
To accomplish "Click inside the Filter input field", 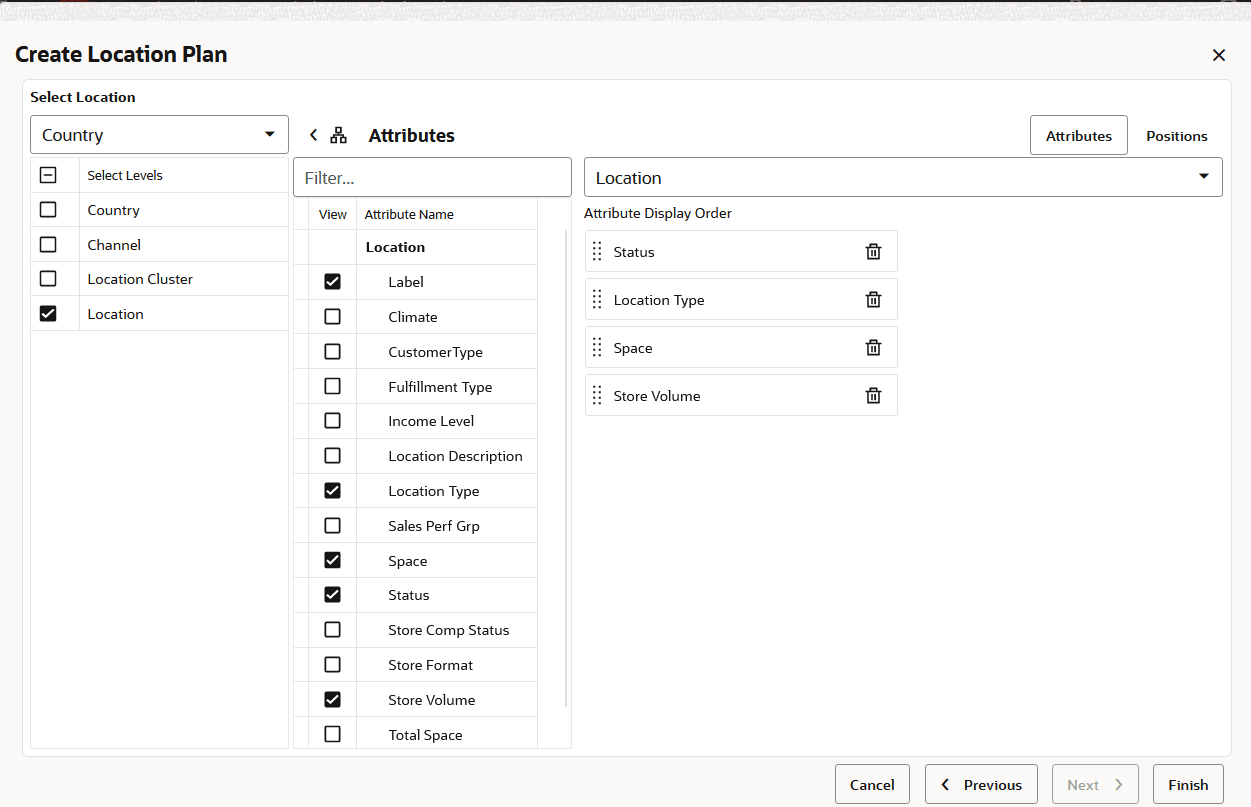I will pyautogui.click(x=432, y=176).
